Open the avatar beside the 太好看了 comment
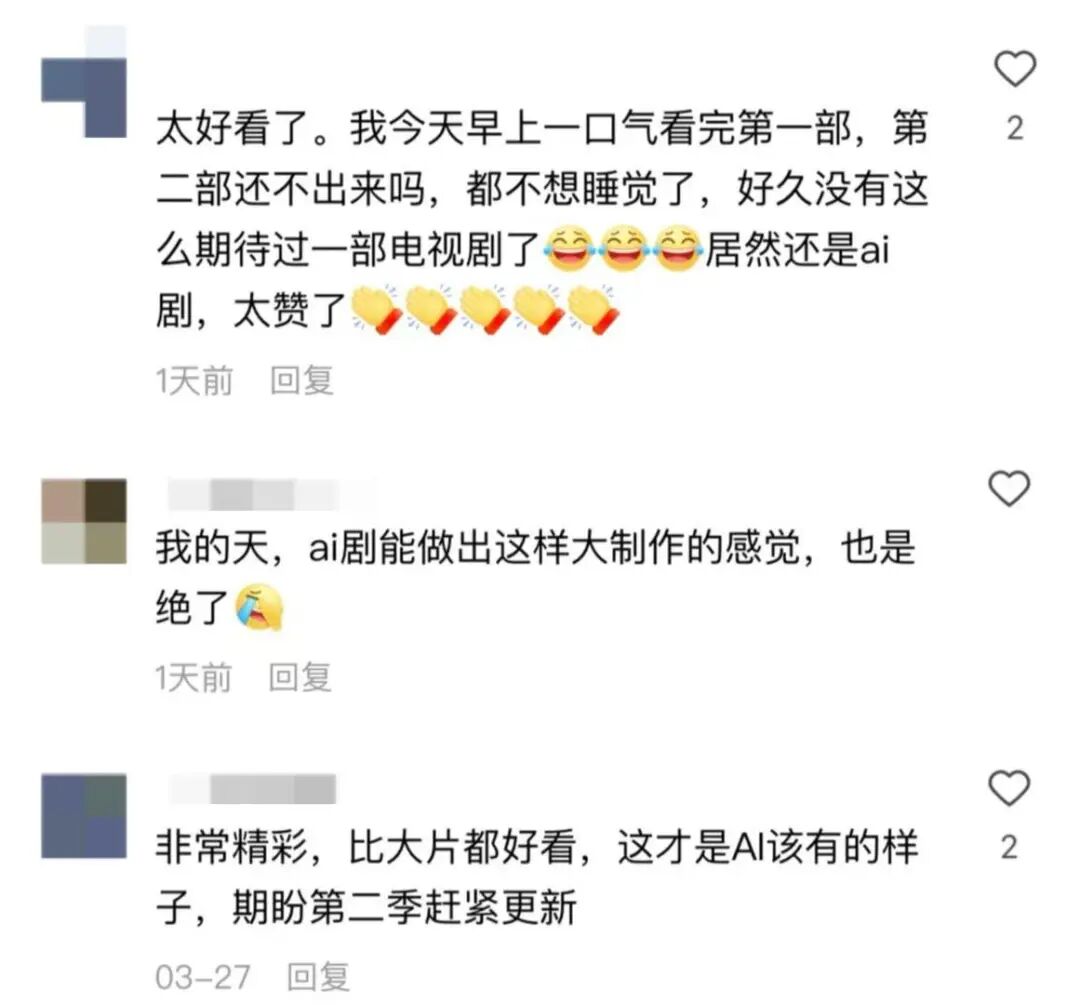This screenshot has width=1080, height=1005. [84, 81]
